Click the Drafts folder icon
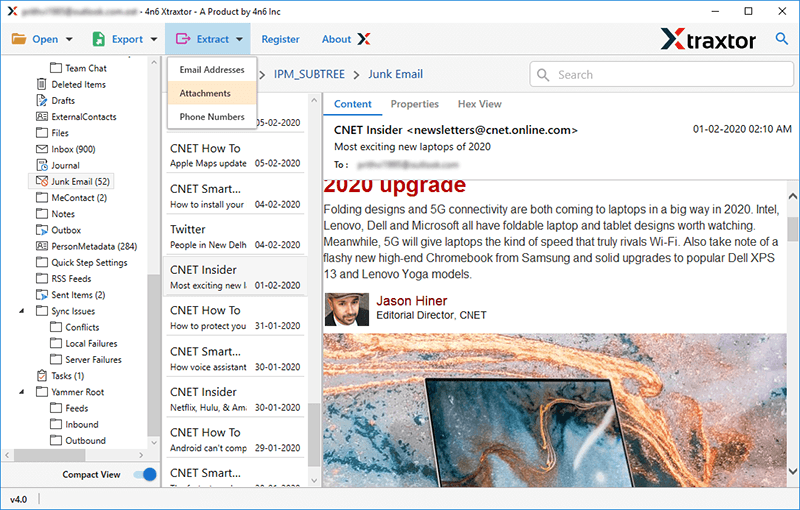The image size is (800, 510). coord(42,101)
